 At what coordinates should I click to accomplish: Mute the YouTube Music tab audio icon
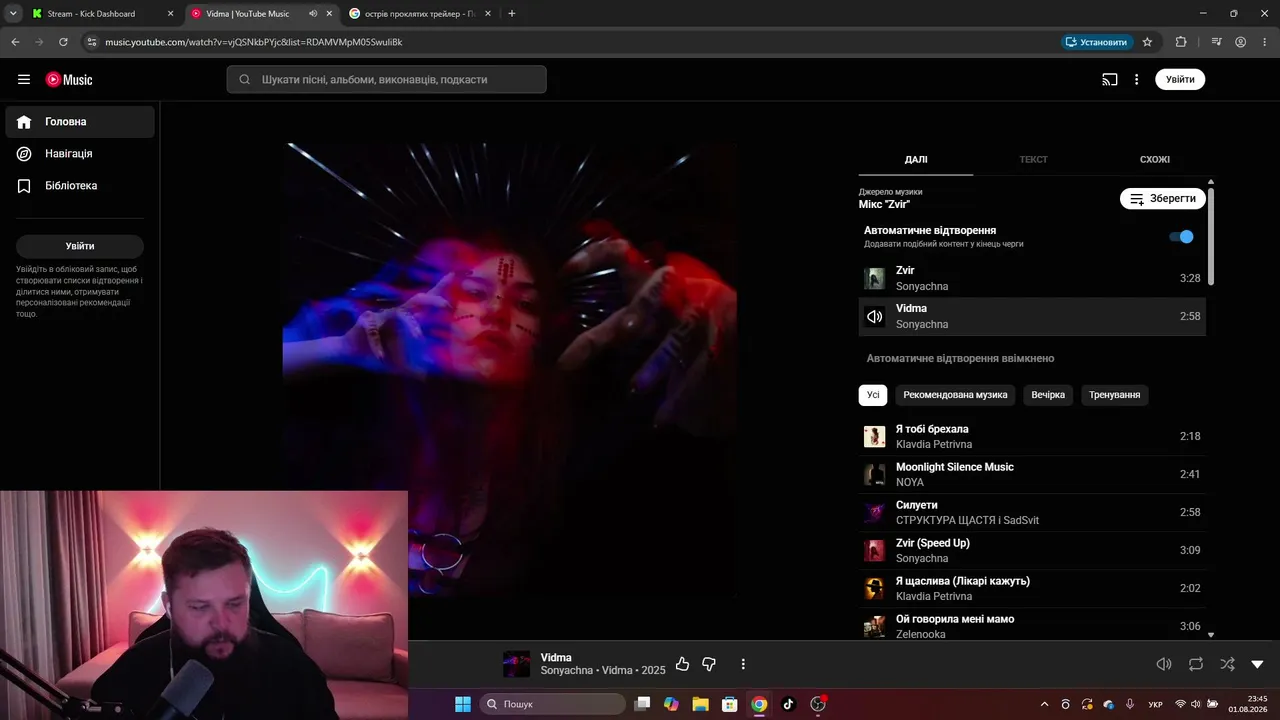point(313,14)
